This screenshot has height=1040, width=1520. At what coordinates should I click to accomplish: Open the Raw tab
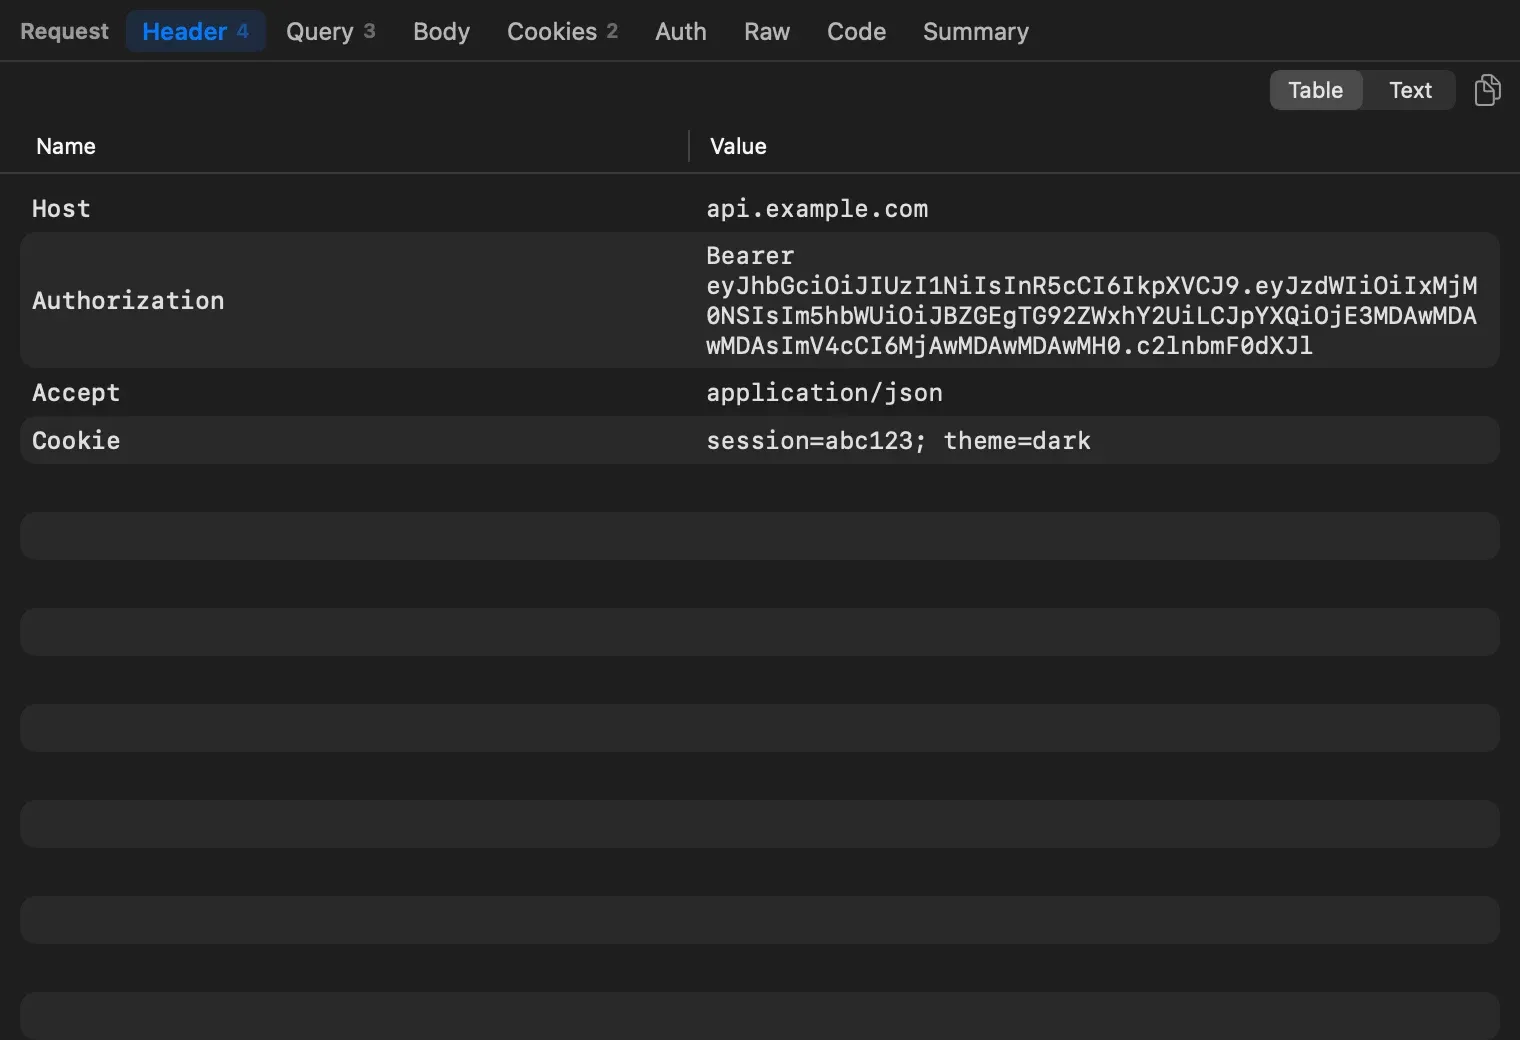tap(767, 31)
